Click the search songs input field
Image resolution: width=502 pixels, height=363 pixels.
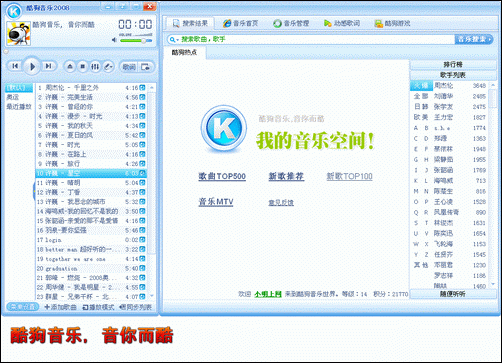317,39
